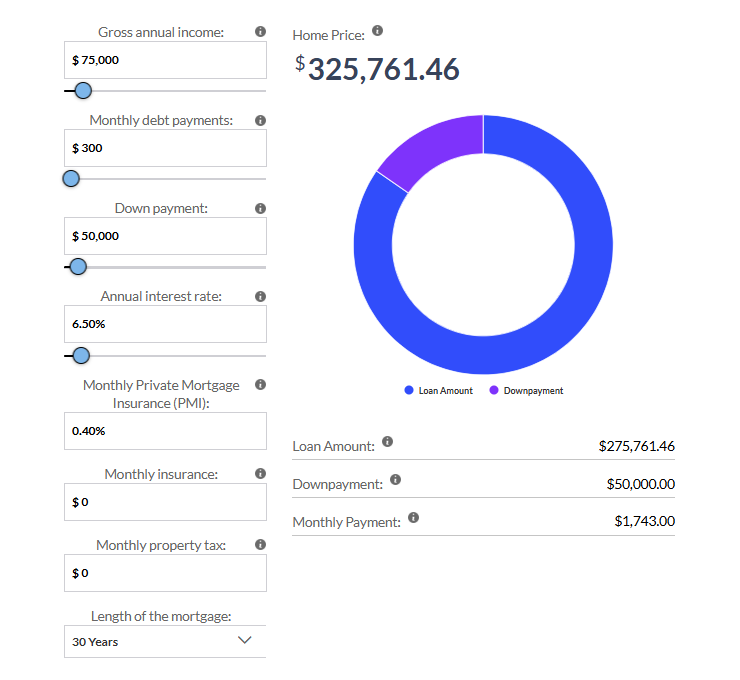Viewport: 740px width, 680px height.
Task: Click the Gross annual income input field
Action: (x=165, y=60)
